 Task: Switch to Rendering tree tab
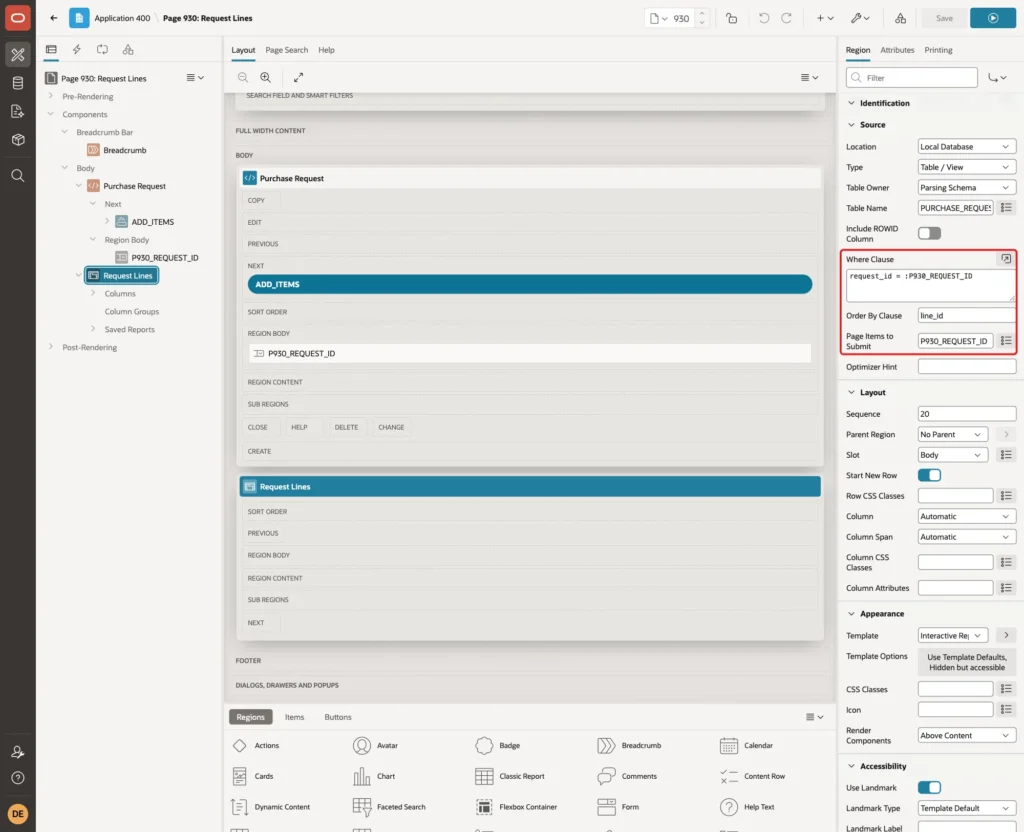tap(51, 50)
